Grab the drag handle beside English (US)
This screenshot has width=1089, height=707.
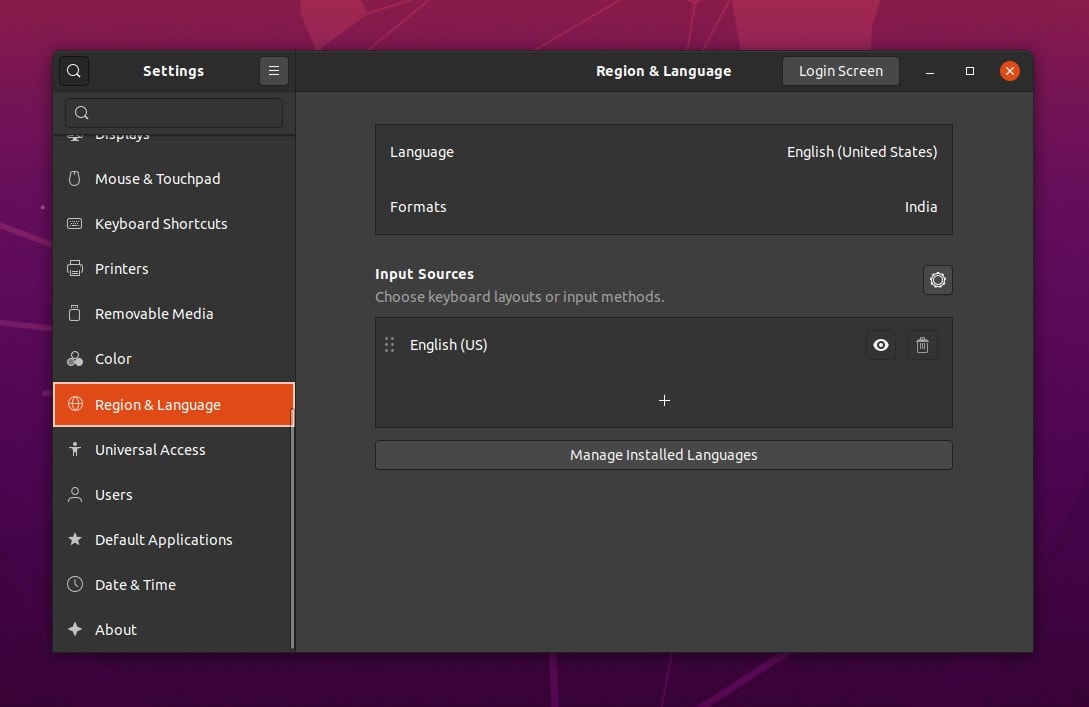click(390, 345)
